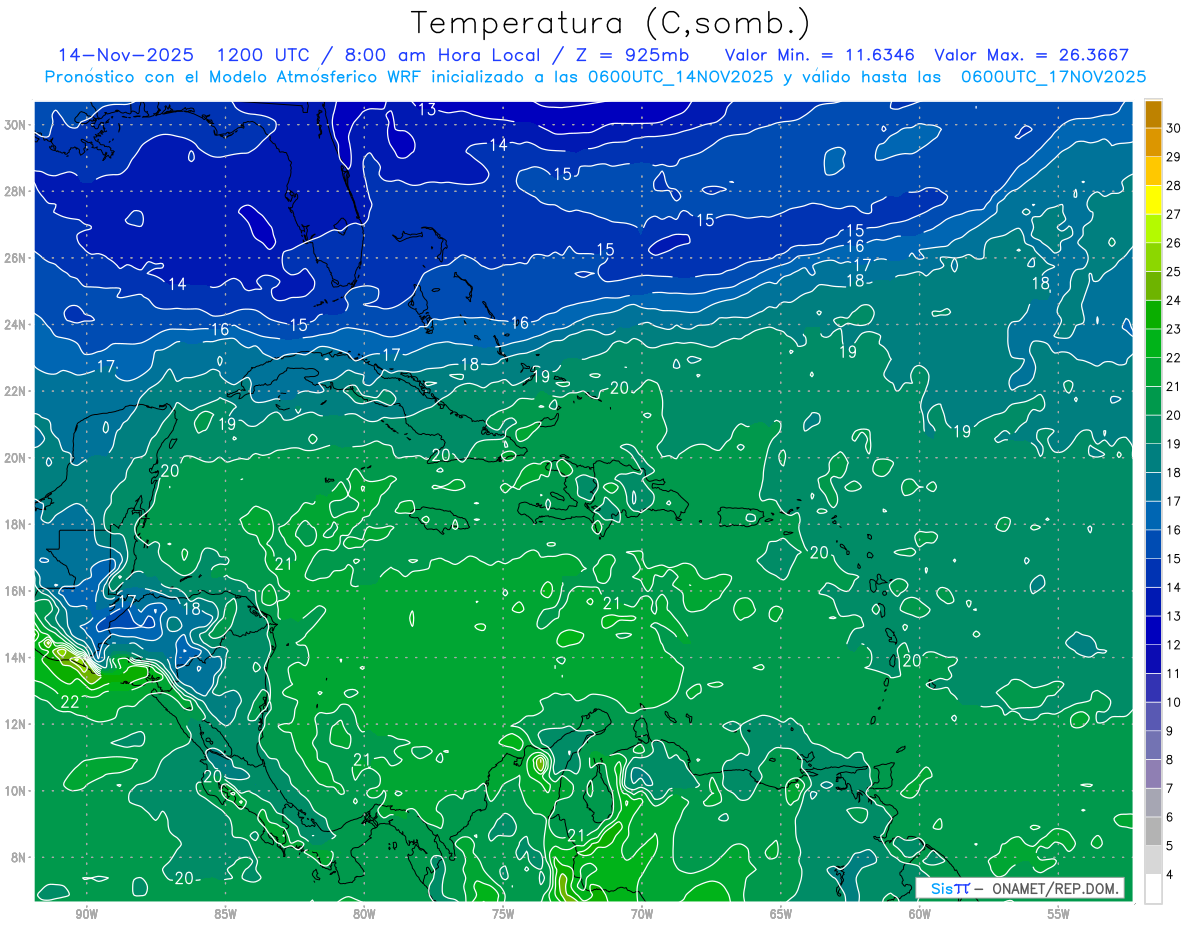Click the '30N' latitude axis label
The width and height of the screenshot is (1200, 927).
pyautogui.click(x=17, y=125)
